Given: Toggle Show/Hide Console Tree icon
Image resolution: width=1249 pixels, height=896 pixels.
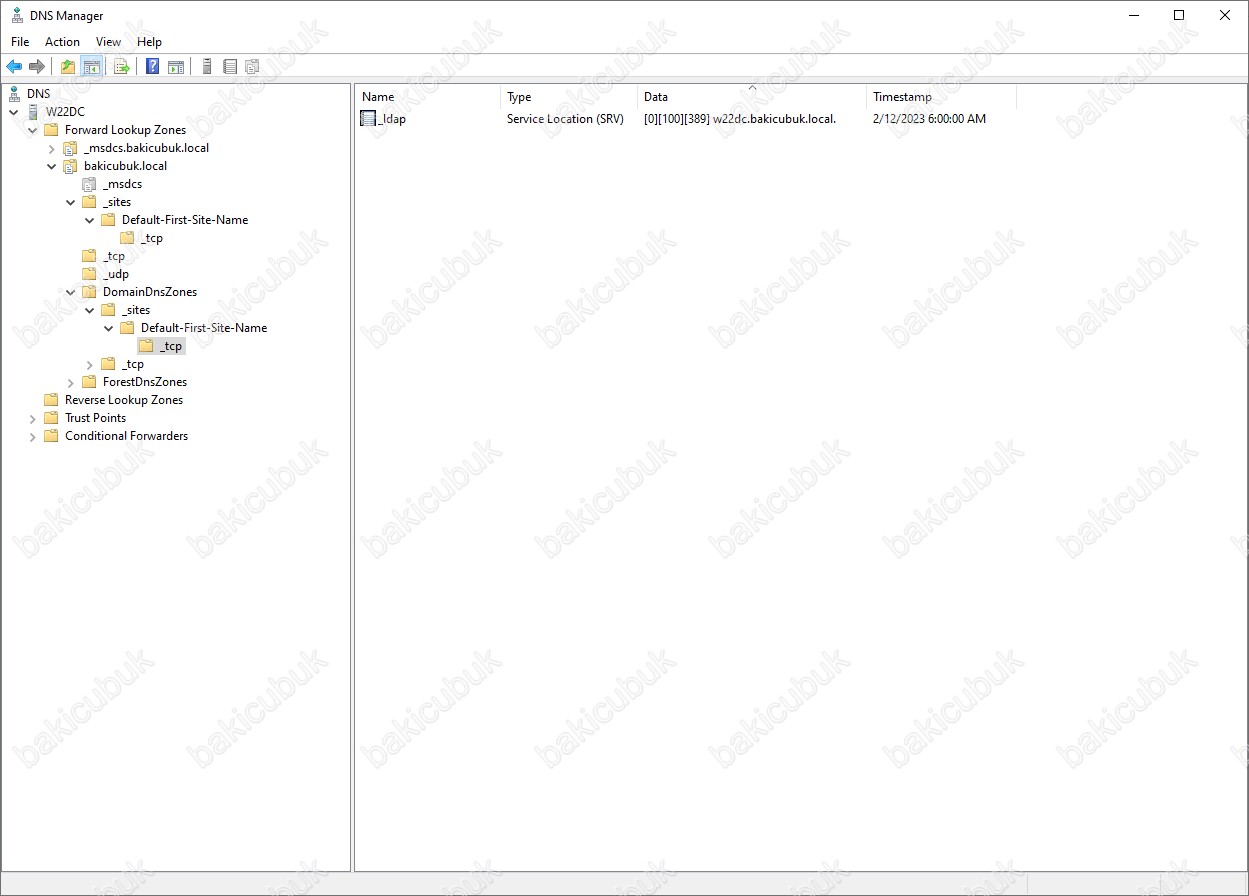Looking at the screenshot, I should 91,67.
